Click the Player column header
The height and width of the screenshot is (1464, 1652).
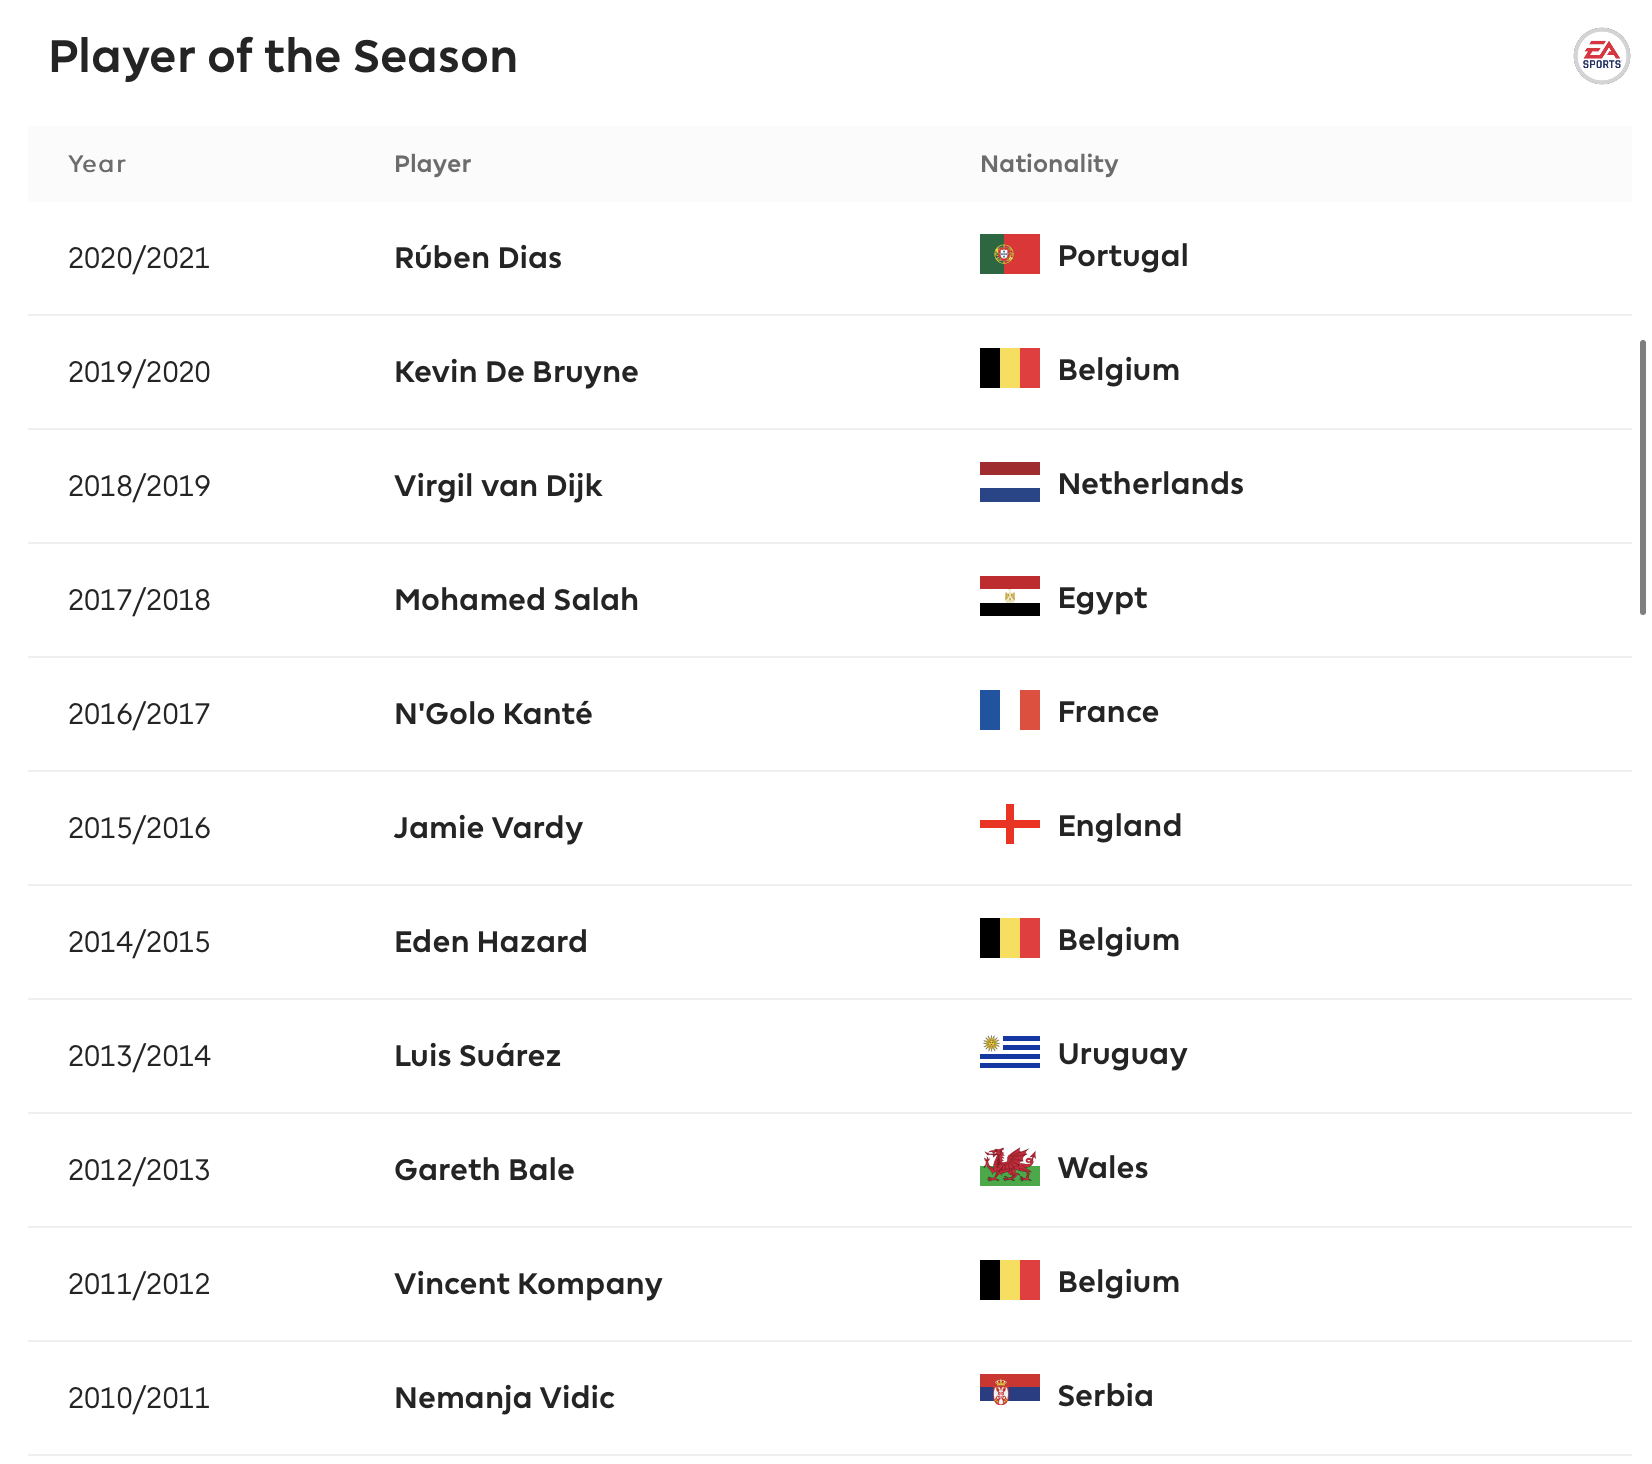tap(432, 164)
